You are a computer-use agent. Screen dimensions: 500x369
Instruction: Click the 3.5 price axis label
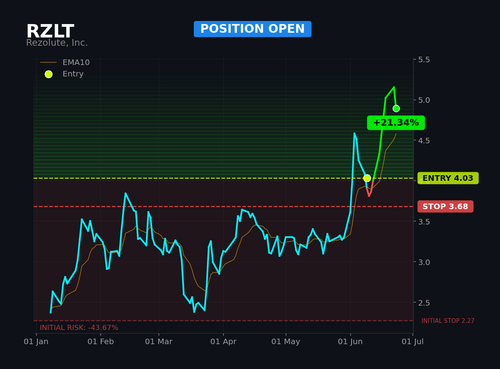pos(424,222)
